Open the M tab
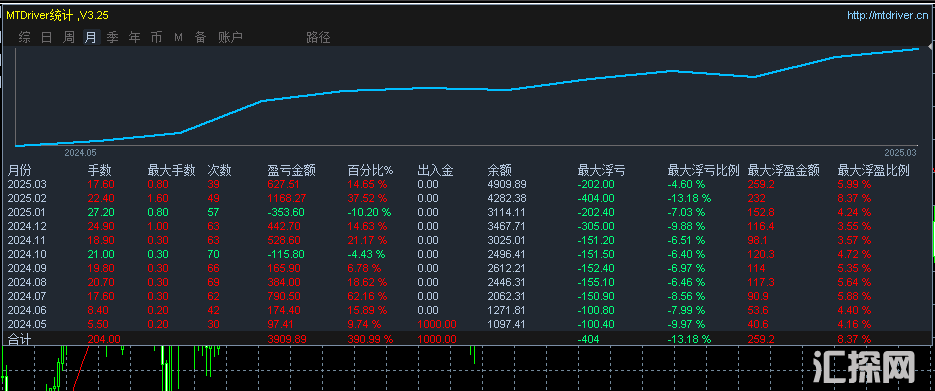935x391 pixels. pos(178,38)
